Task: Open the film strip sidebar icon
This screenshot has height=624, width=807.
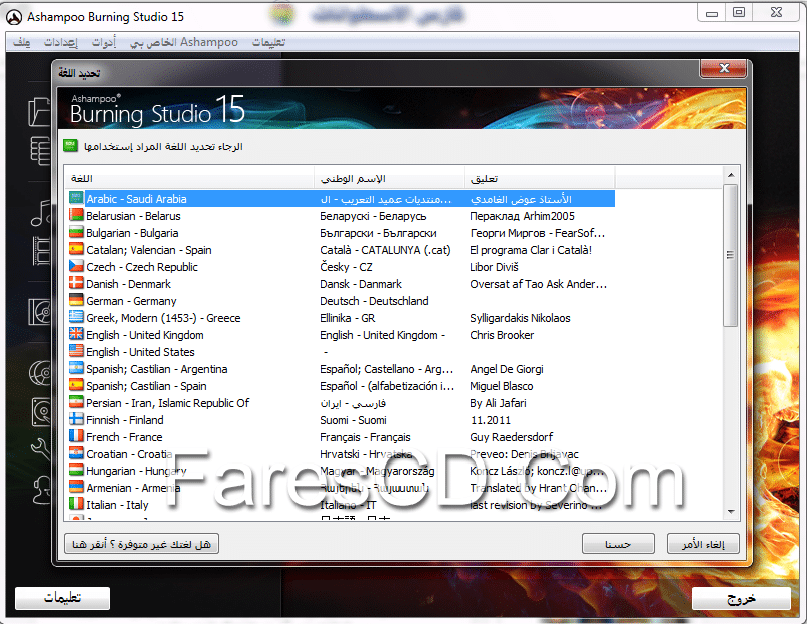Action: (41, 251)
